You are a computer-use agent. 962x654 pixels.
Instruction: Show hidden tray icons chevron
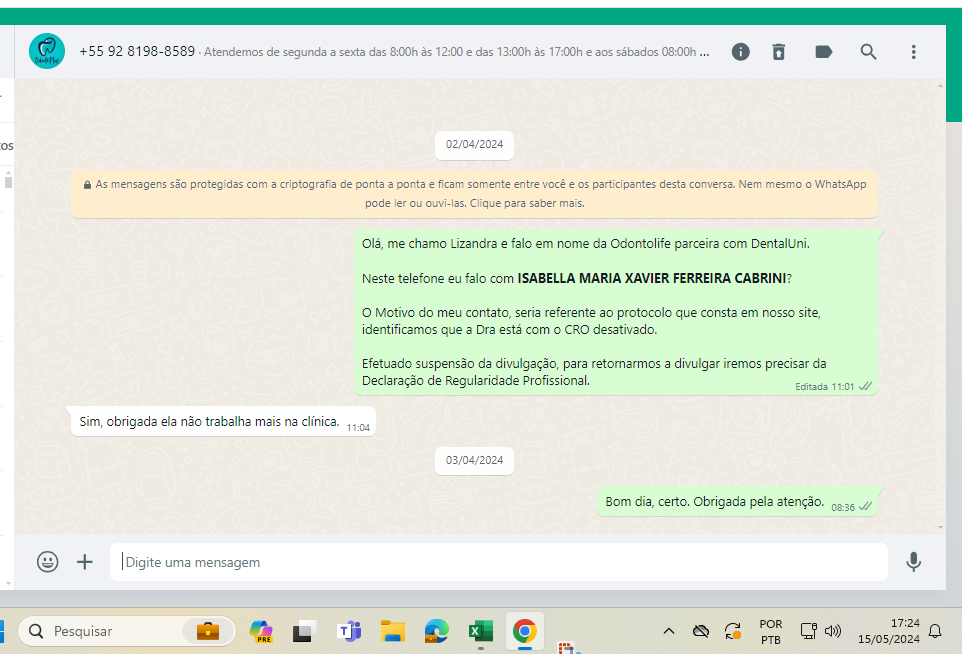tap(669, 631)
